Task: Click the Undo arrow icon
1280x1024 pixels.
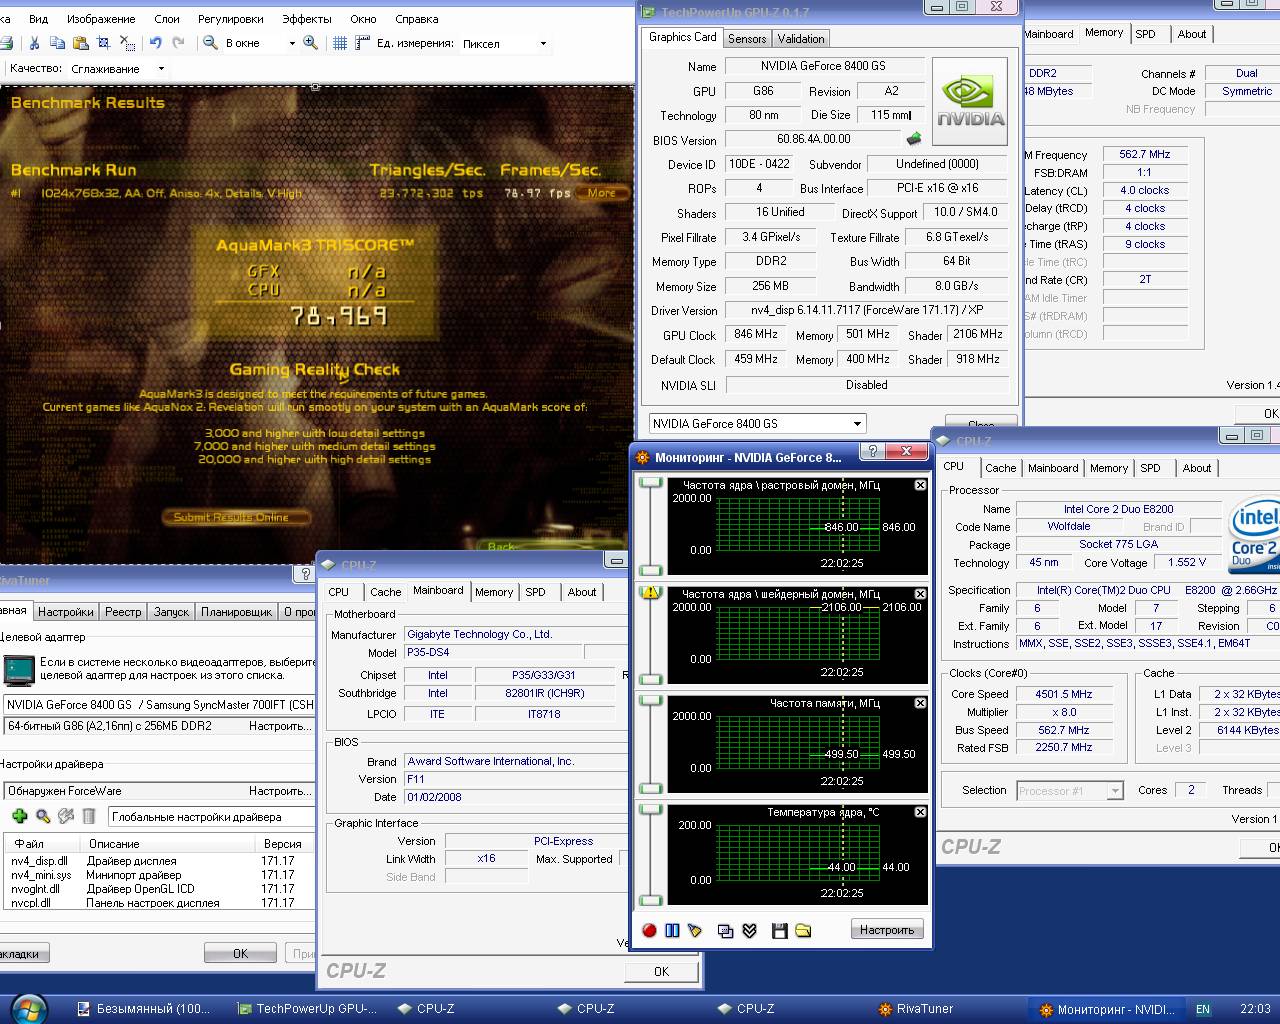Action: (x=155, y=43)
